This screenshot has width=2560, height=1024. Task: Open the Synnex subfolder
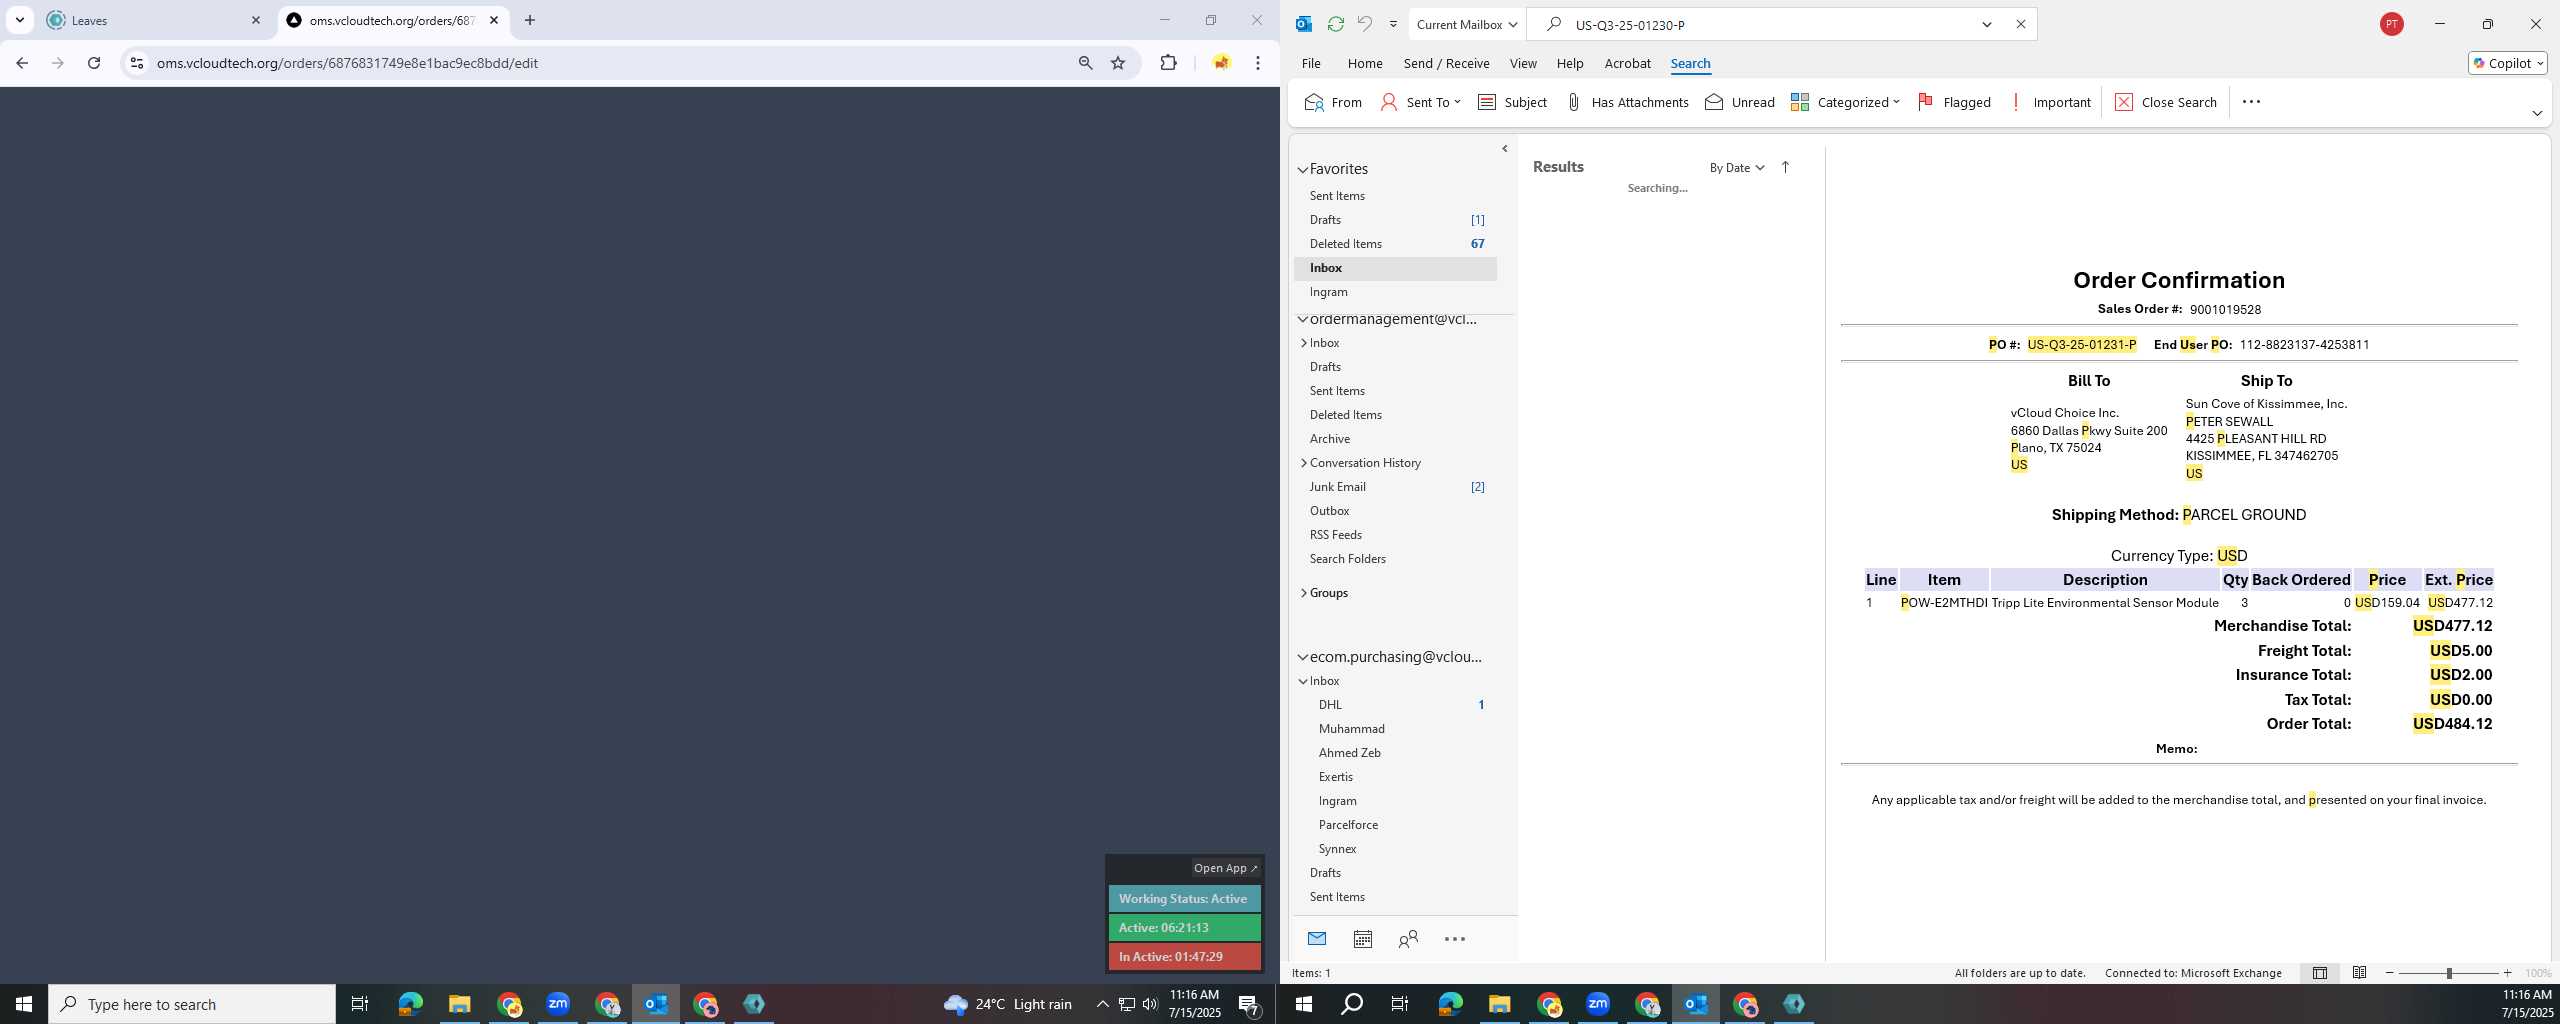(1395, 849)
